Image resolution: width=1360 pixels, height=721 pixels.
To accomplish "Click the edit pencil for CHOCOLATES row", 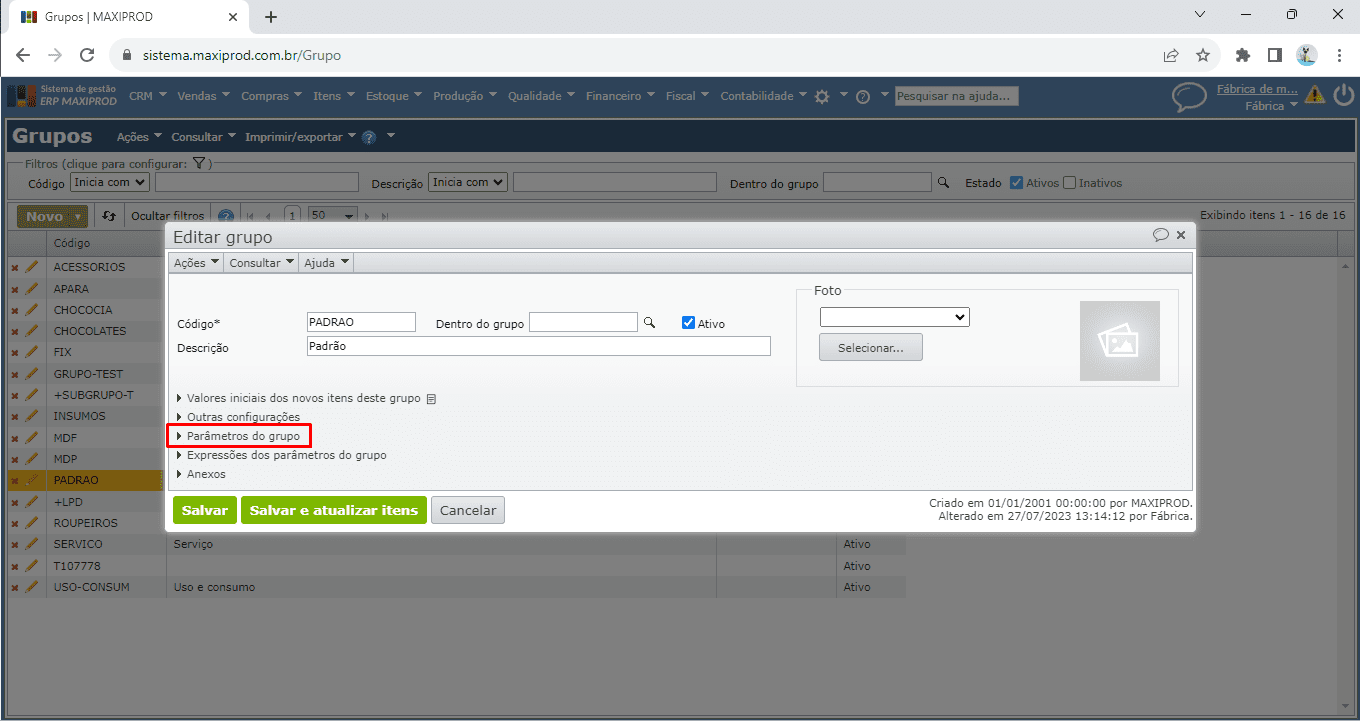I will [31, 331].
